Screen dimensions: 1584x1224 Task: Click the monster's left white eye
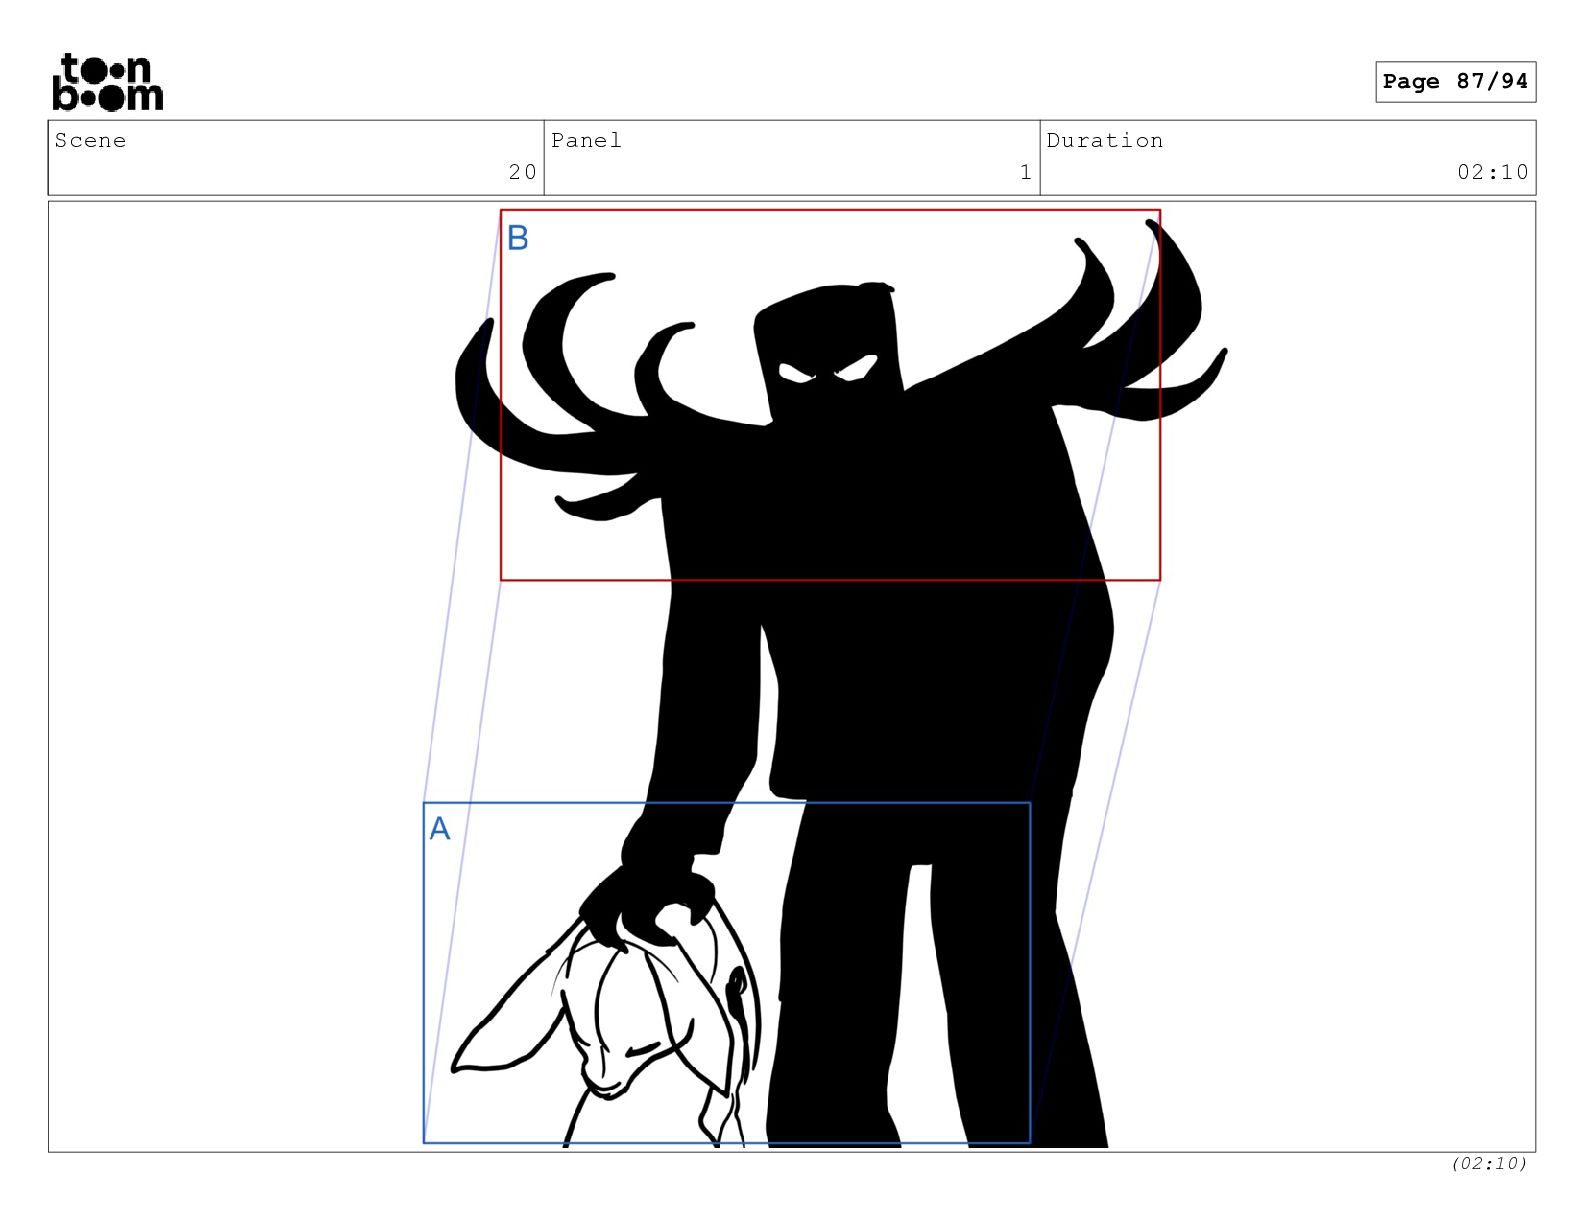tap(797, 374)
